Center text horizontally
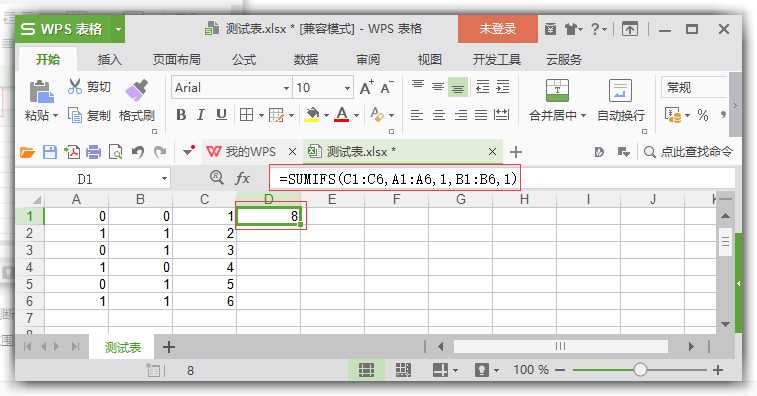The image size is (757, 396). [x=439, y=115]
